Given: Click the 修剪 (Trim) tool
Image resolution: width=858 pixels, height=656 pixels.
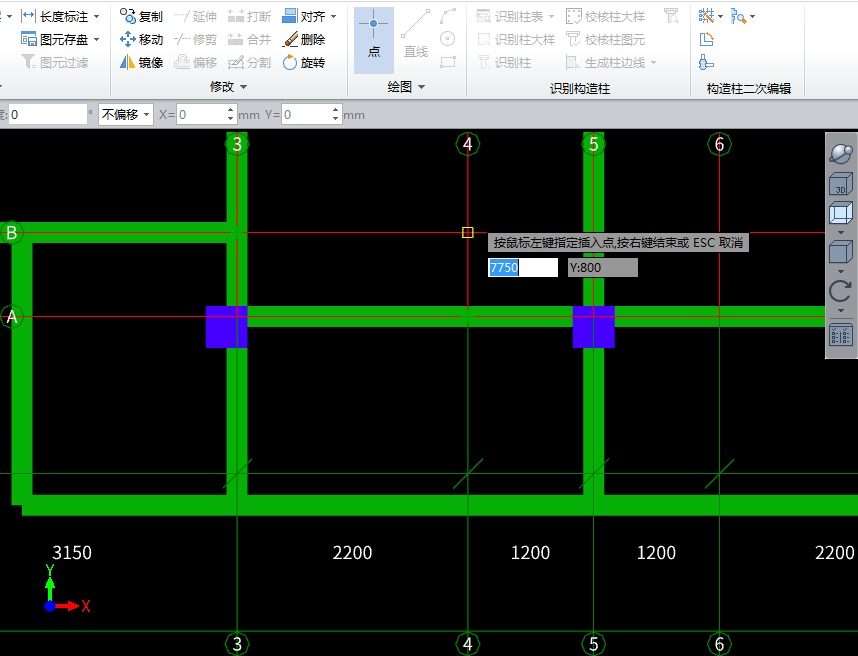Looking at the screenshot, I should pos(195,39).
